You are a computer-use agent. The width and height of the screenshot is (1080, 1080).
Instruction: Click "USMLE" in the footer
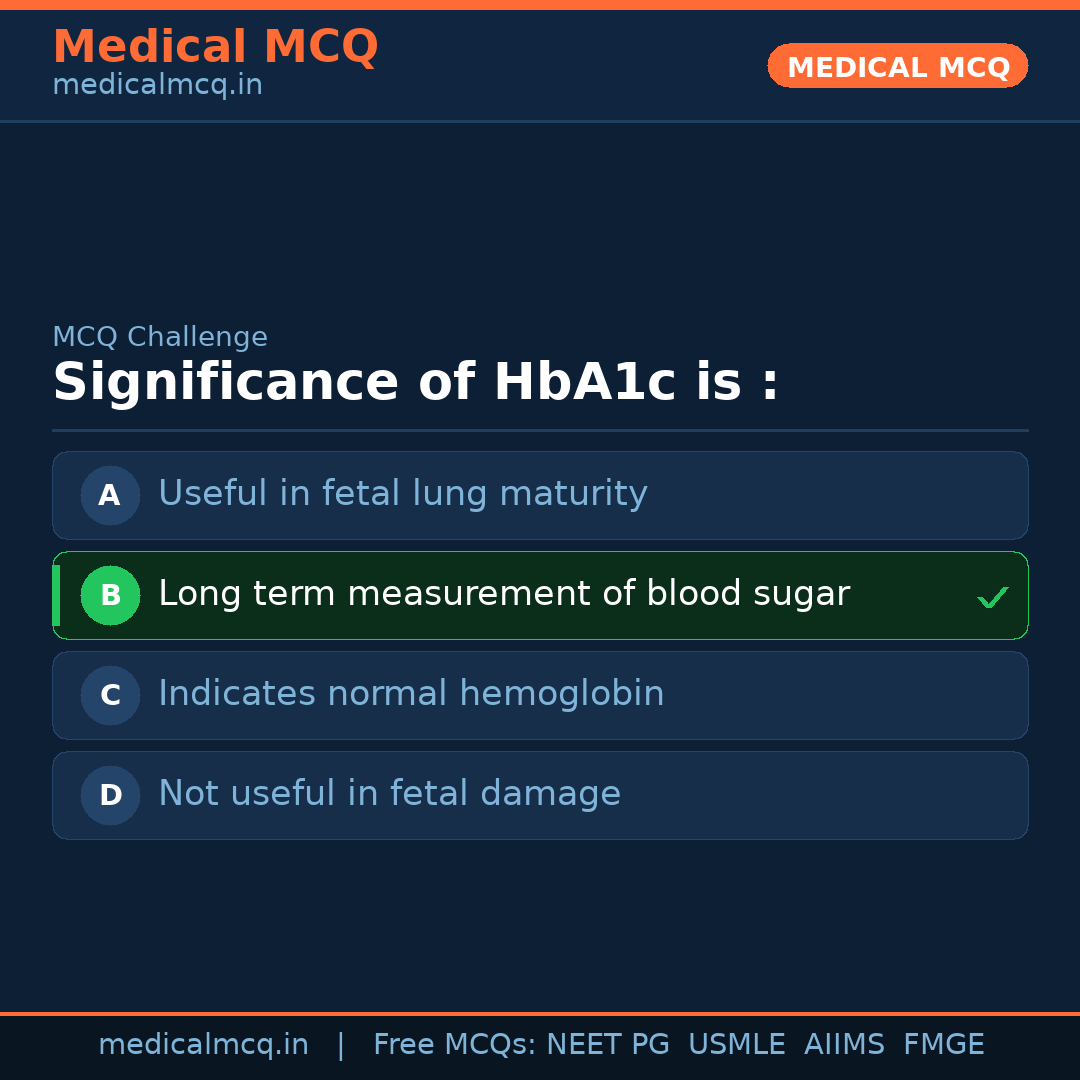pos(736,1045)
